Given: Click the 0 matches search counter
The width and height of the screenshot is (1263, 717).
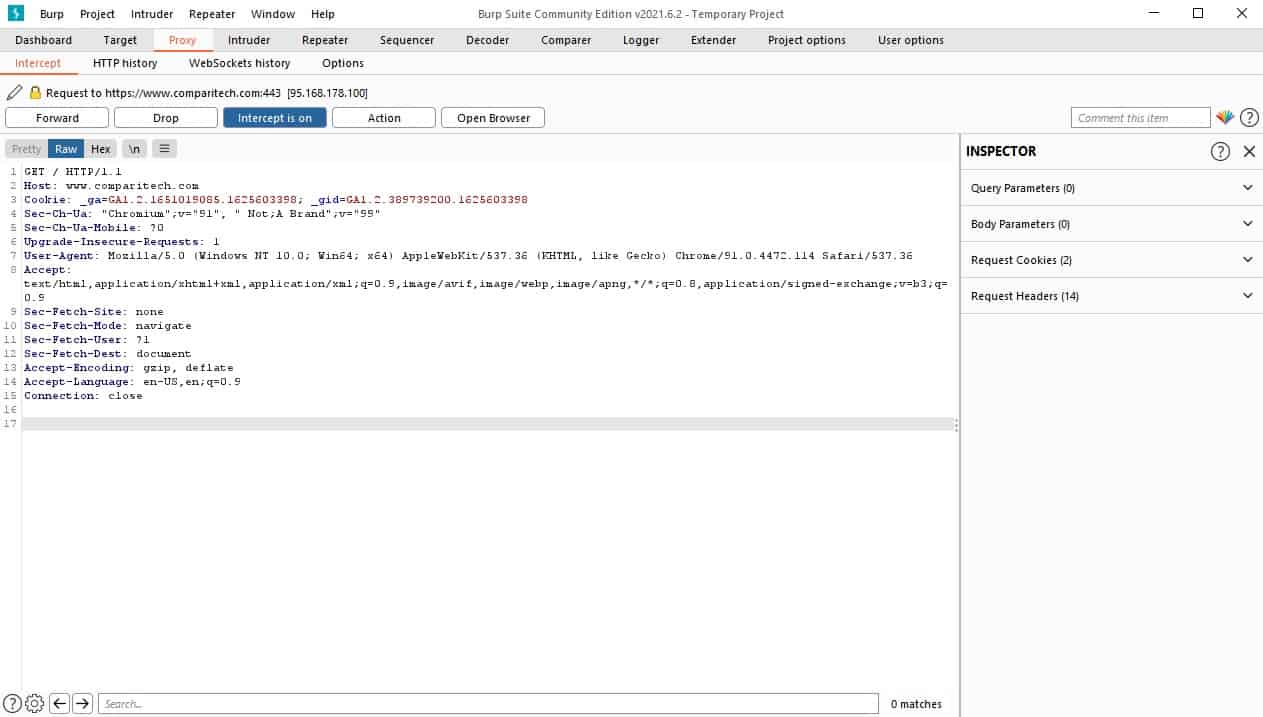Looking at the screenshot, I should click(916, 704).
